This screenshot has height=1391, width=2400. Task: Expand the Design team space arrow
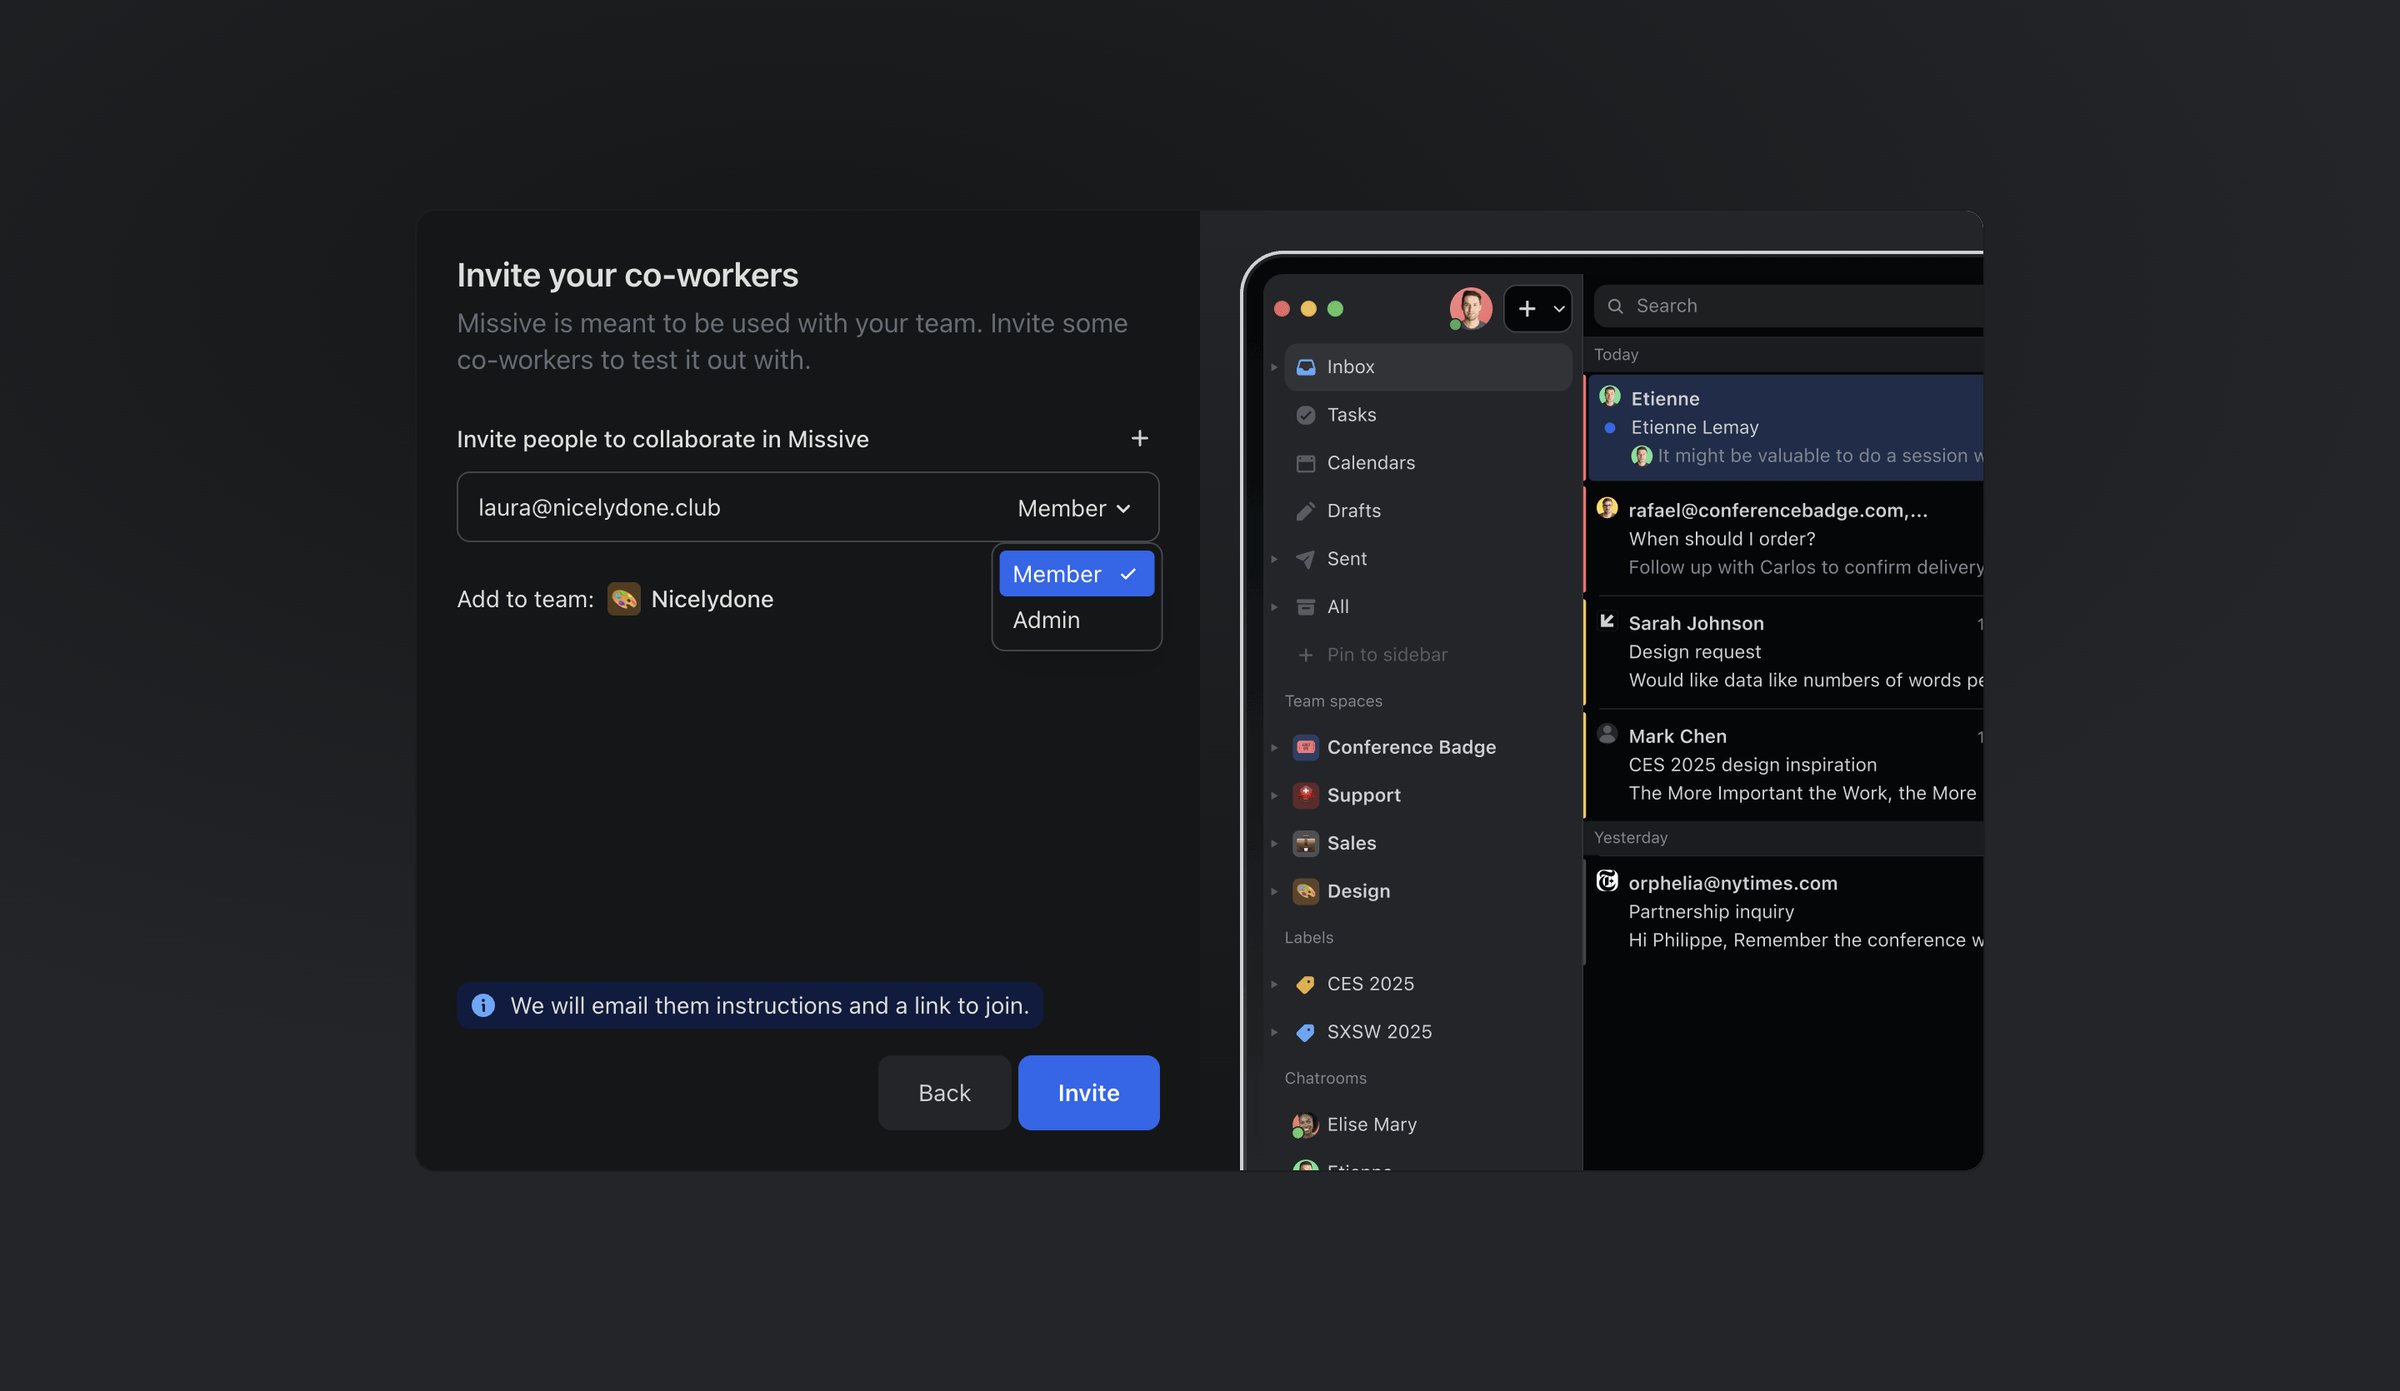tap(1274, 891)
